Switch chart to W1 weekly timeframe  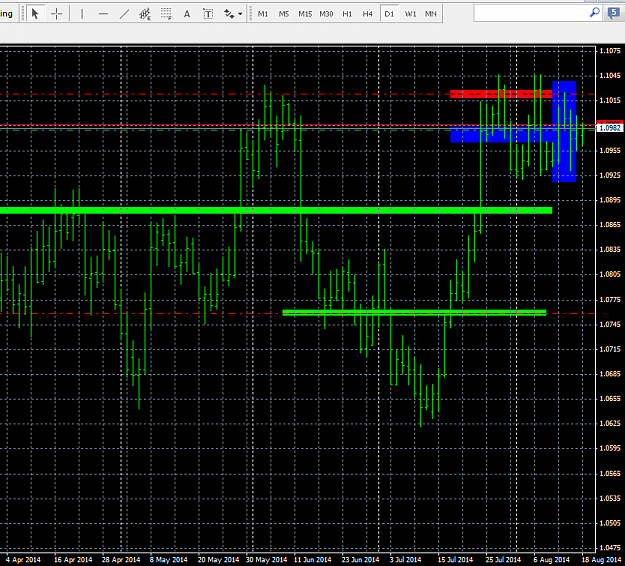coord(411,14)
